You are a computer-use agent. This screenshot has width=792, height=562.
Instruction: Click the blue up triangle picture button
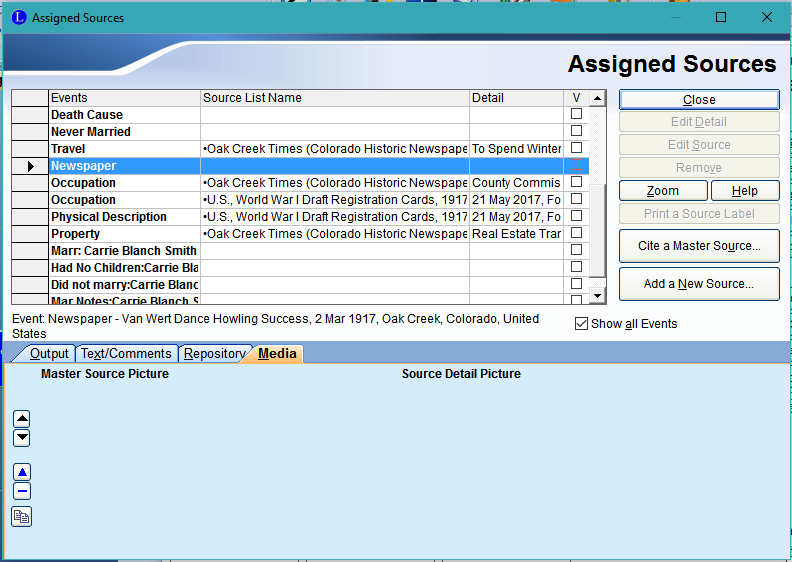point(22,472)
